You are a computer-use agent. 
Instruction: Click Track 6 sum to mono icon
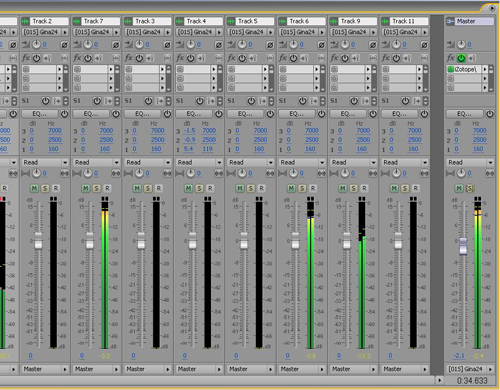pos(321,173)
